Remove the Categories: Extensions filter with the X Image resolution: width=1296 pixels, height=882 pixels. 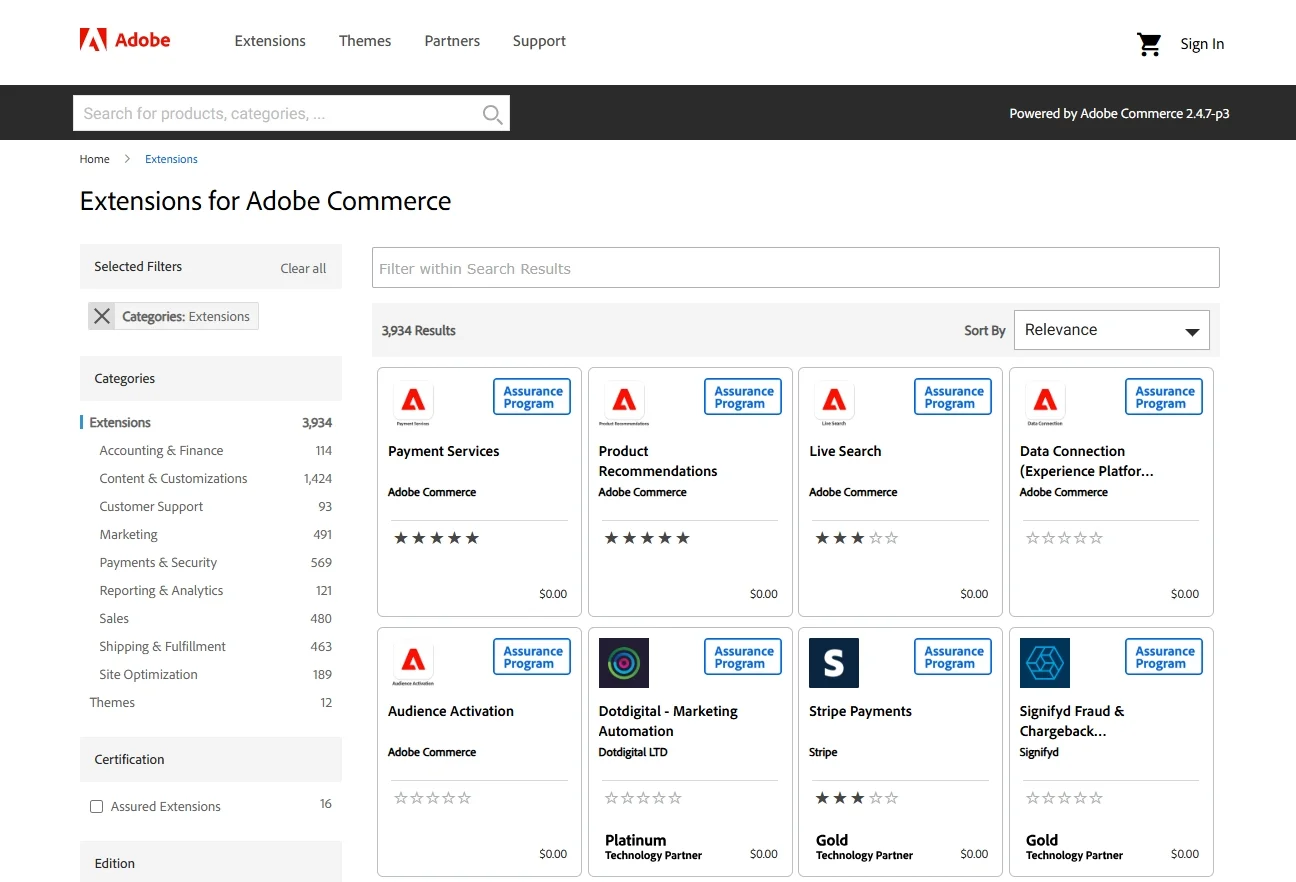[x=102, y=316]
